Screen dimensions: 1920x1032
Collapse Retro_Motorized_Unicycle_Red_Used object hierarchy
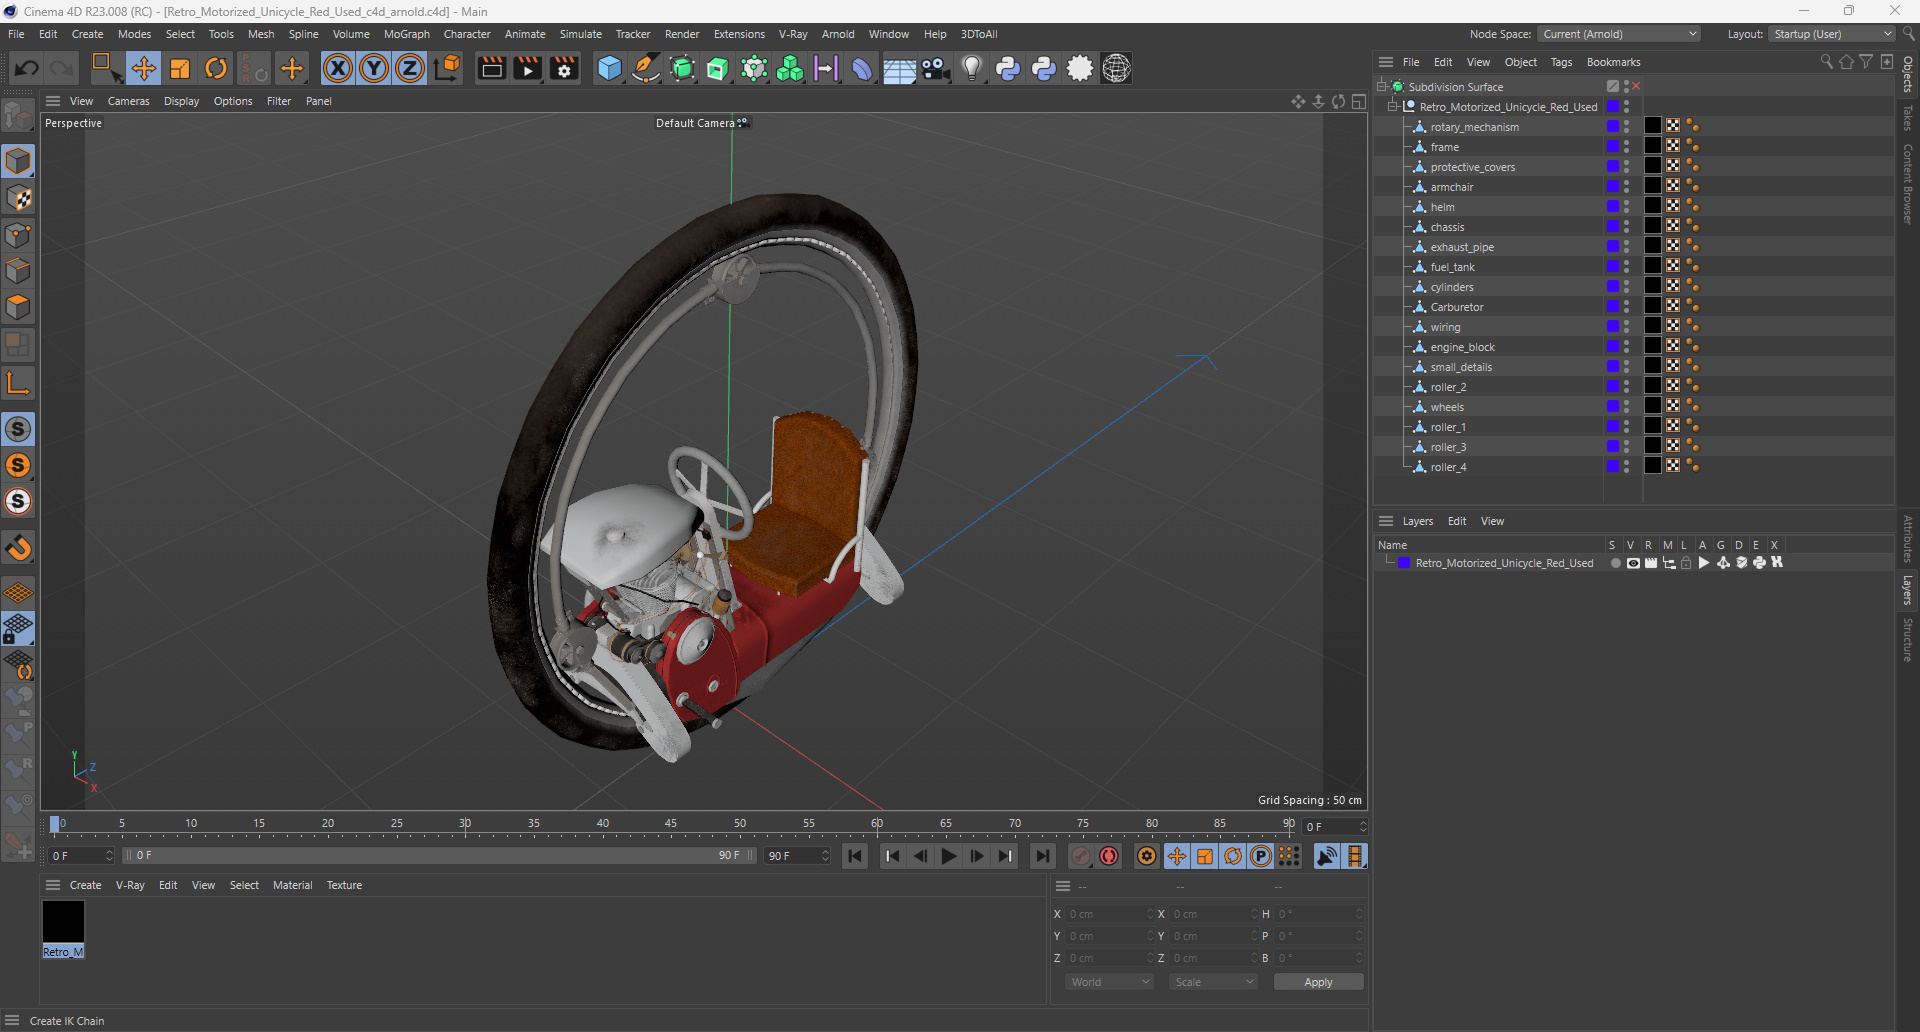point(1392,107)
